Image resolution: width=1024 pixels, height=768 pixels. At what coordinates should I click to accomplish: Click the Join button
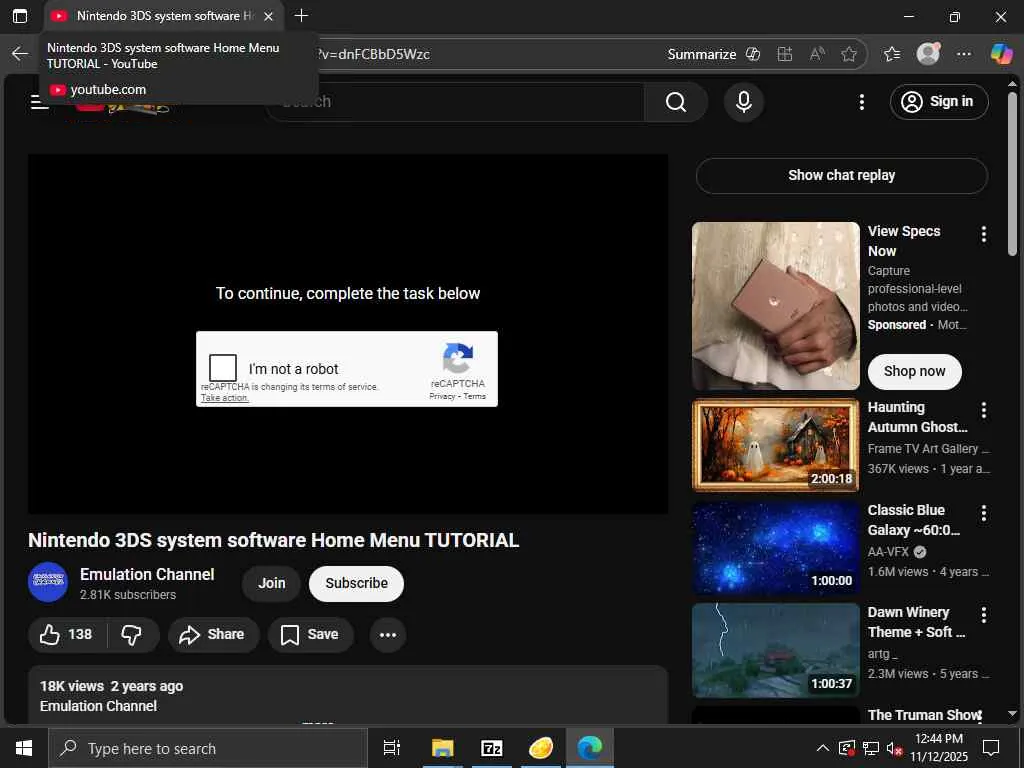click(271, 583)
